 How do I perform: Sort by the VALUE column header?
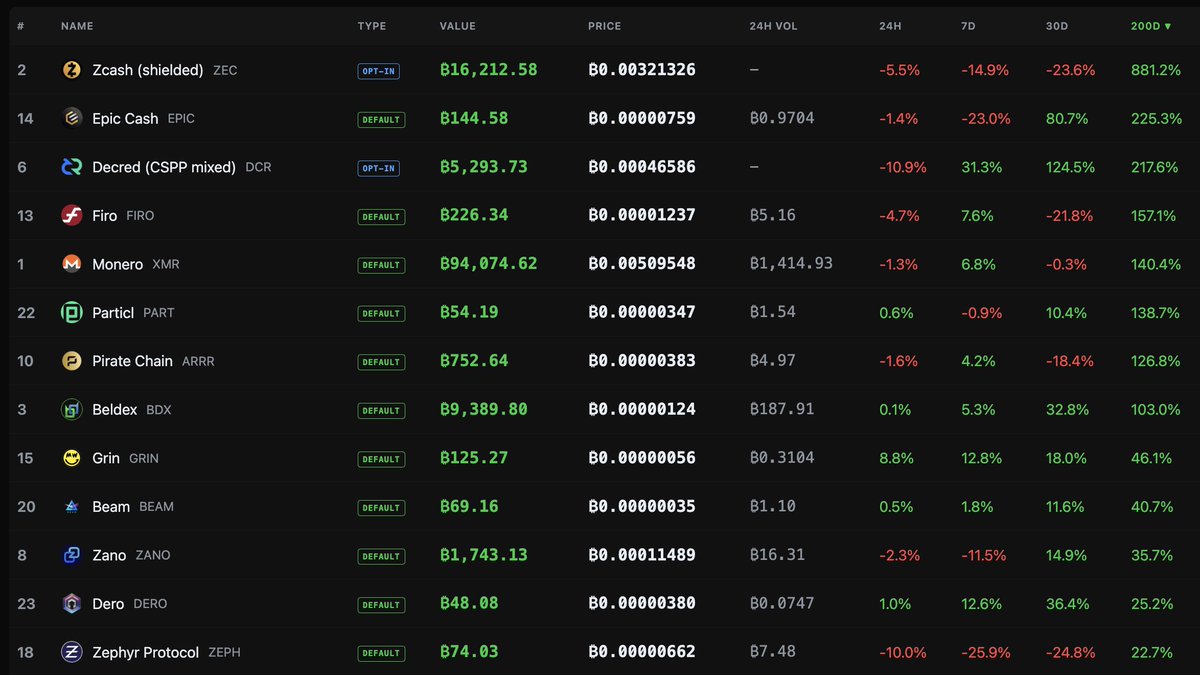click(458, 26)
